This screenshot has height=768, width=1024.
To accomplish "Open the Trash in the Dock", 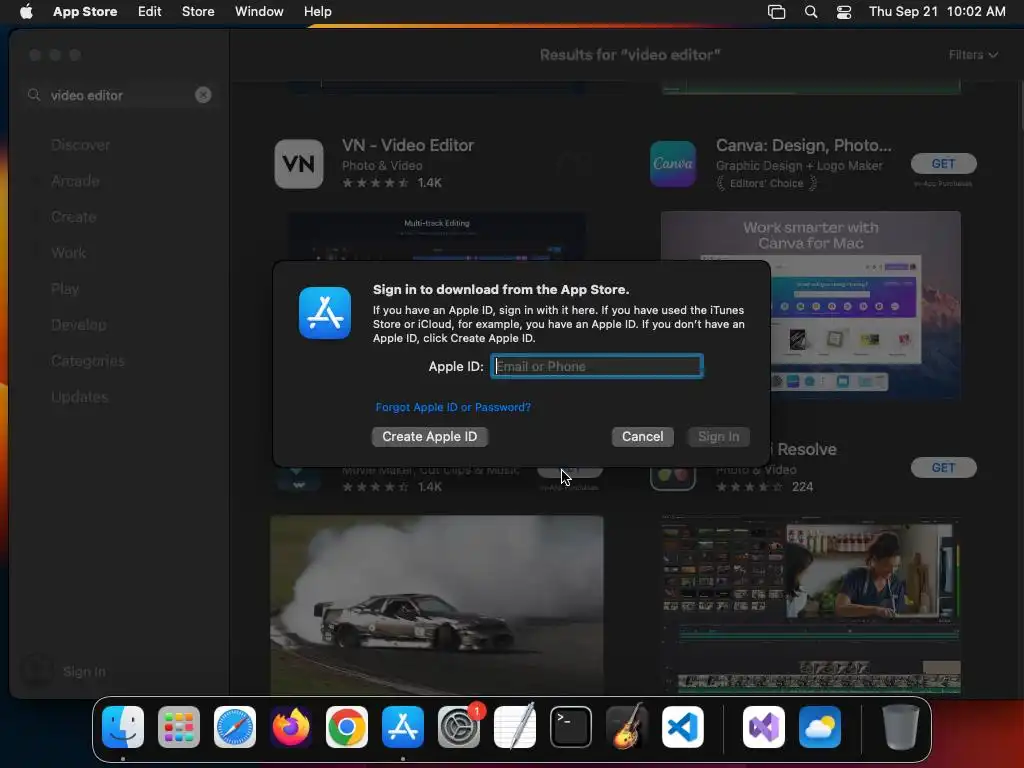I will point(900,726).
